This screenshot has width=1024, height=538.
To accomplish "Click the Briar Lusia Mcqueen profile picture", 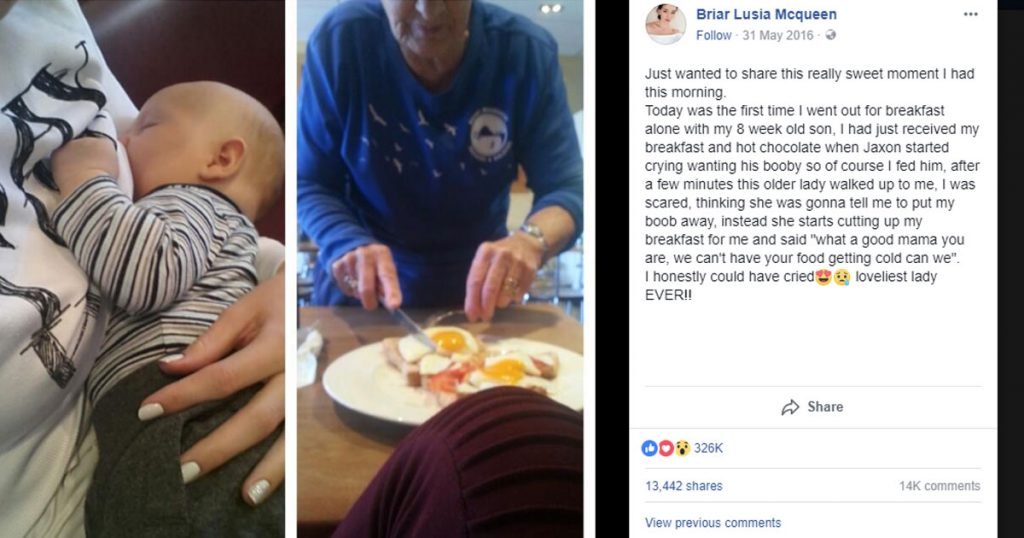I will click(665, 24).
